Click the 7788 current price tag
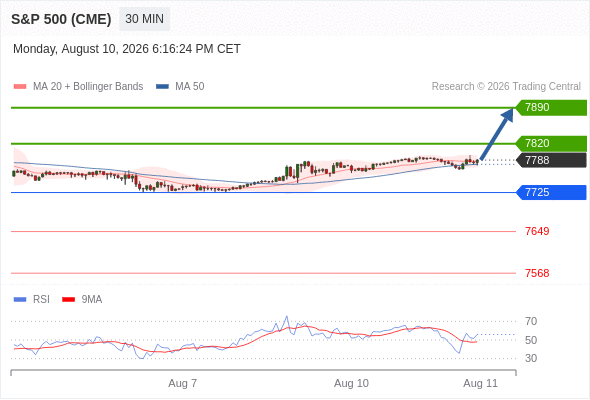590x400 pixels. tap(551, 160)
